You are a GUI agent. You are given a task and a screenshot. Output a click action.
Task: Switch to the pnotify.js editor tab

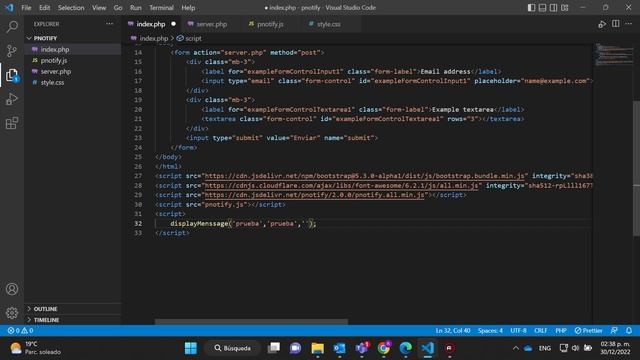(x=270, y=24)
